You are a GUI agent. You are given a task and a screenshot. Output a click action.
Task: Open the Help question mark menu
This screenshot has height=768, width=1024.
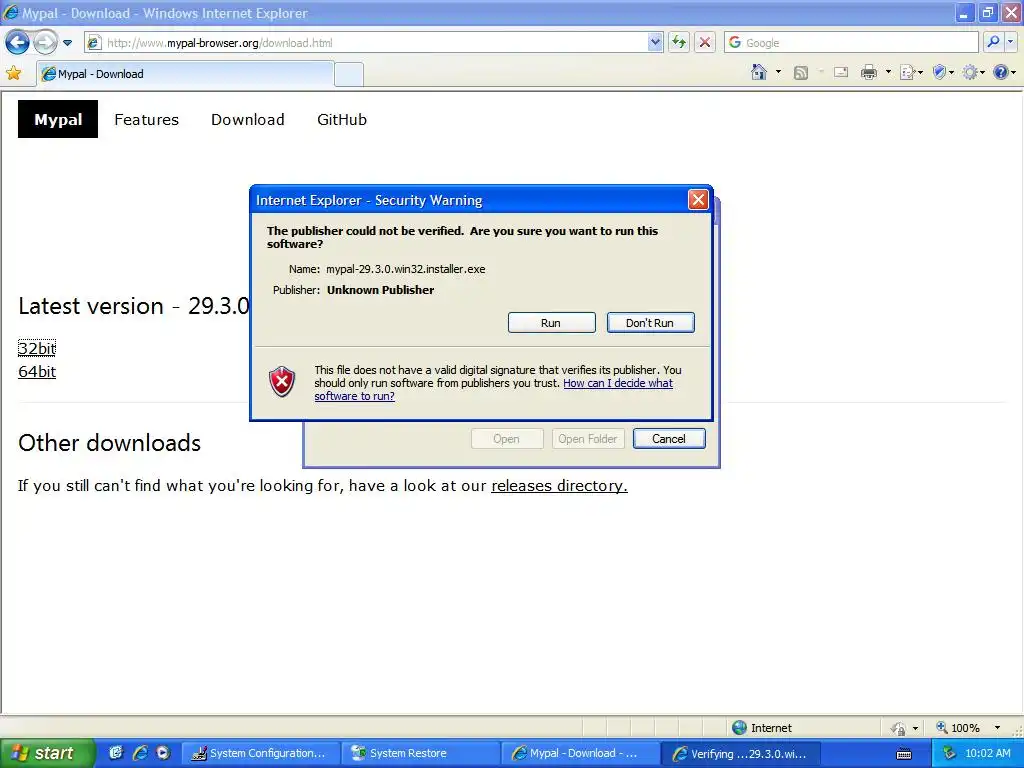pyautogui.click(x=1003, y=72)
